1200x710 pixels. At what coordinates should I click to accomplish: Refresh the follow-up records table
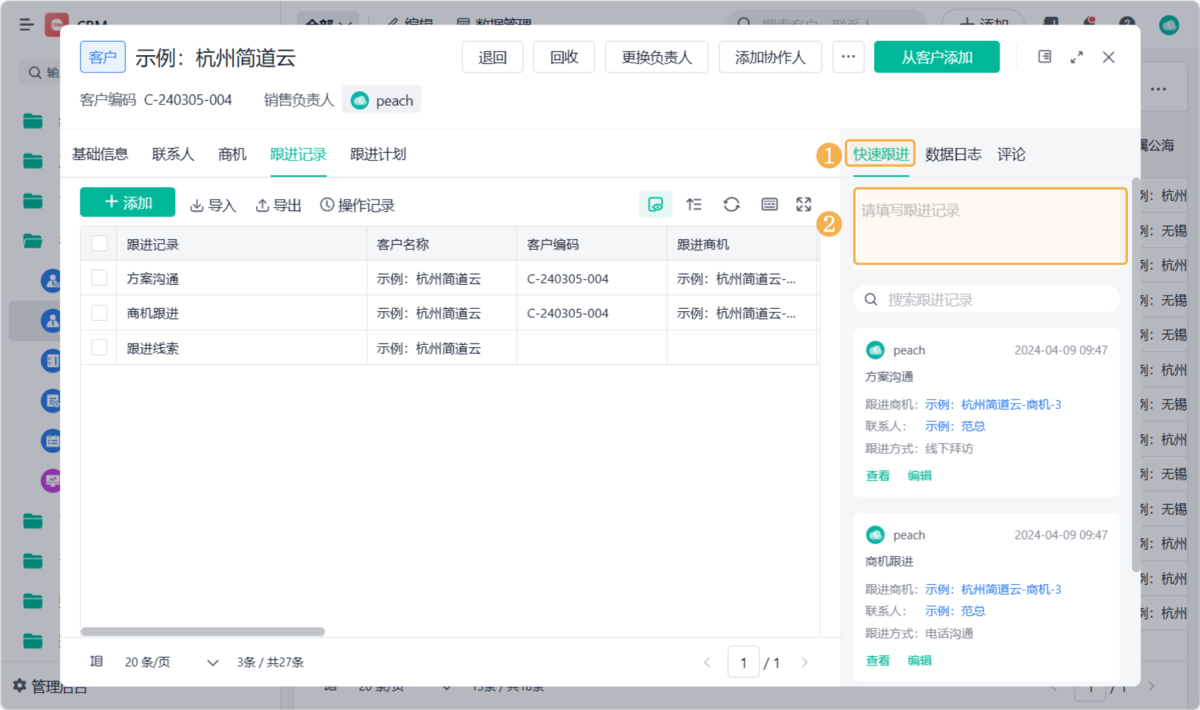click(732, 204)
